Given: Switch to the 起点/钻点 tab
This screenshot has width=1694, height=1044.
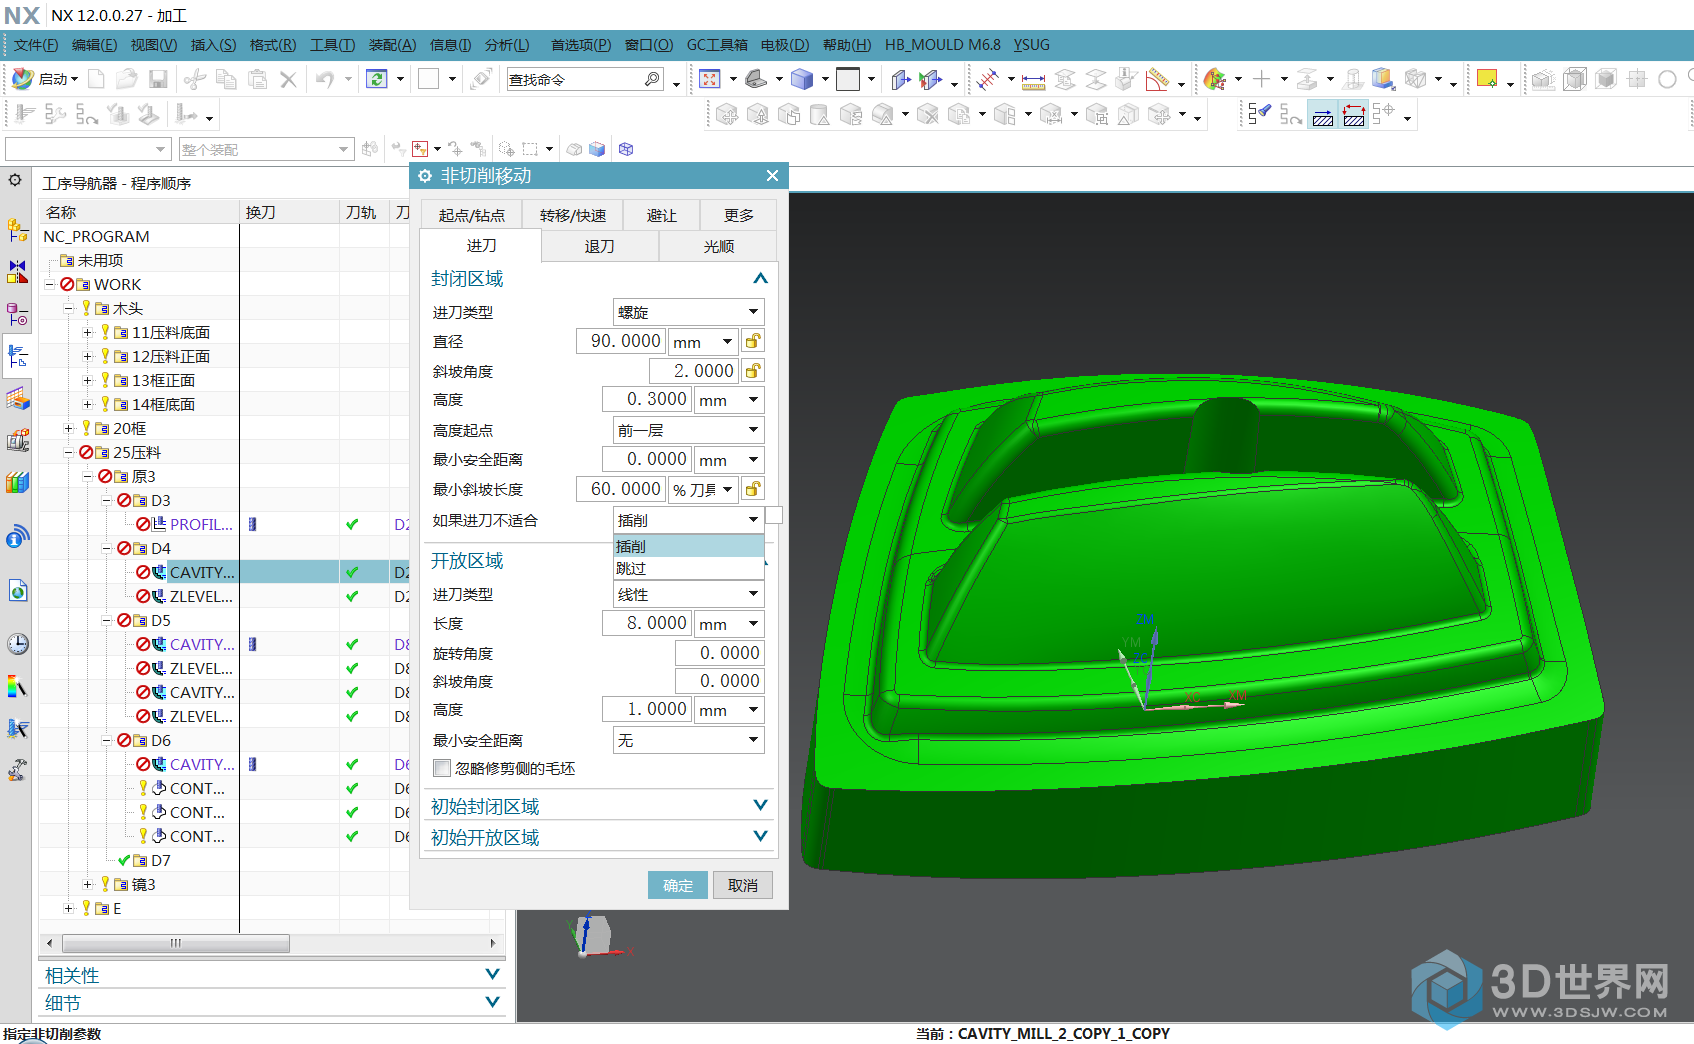Looking at the screenshot, I should [472, 215].
